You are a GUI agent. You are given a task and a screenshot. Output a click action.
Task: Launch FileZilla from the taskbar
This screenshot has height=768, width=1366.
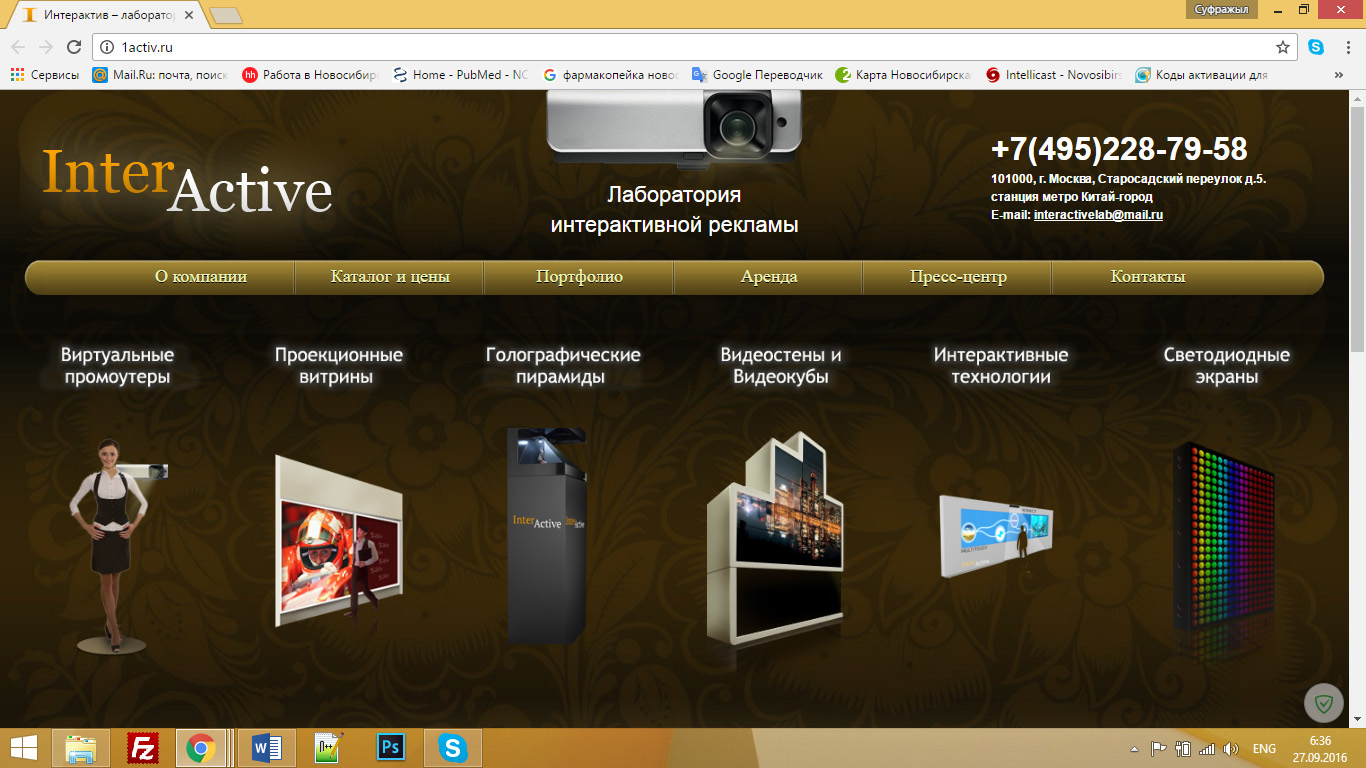click(x=144, y=748)
